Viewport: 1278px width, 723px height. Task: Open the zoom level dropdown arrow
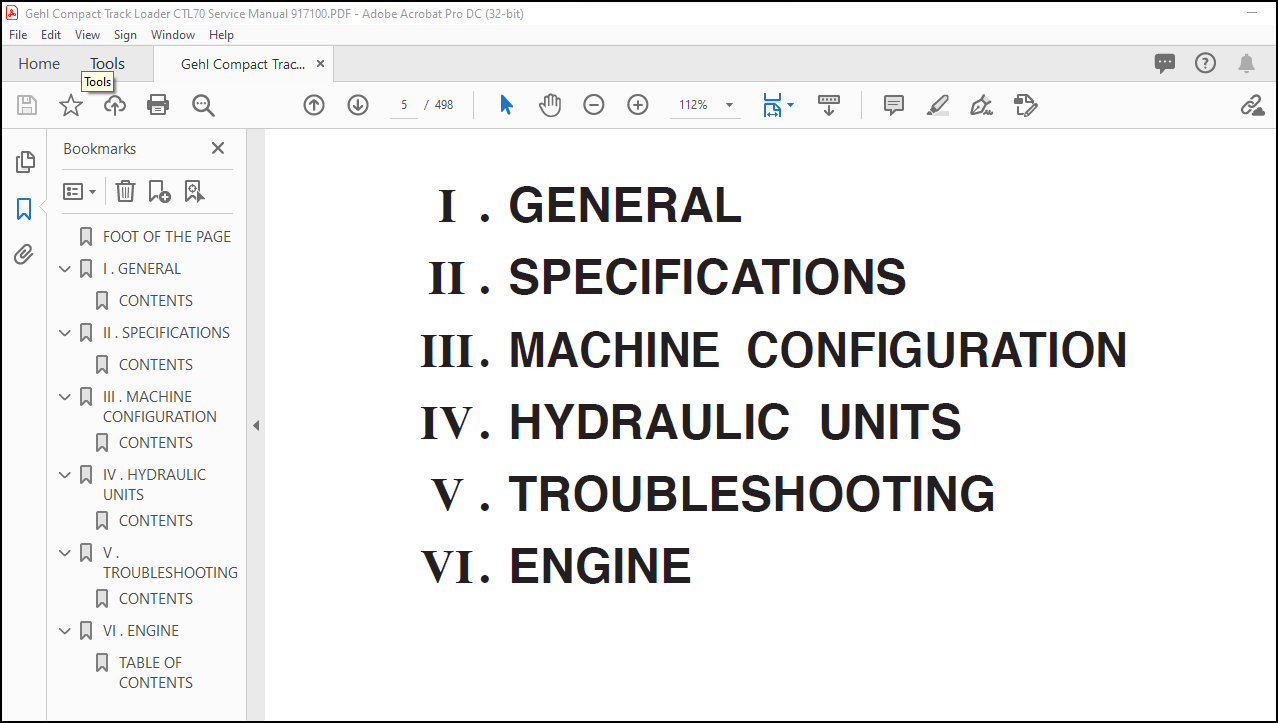[x=729, y=105]
